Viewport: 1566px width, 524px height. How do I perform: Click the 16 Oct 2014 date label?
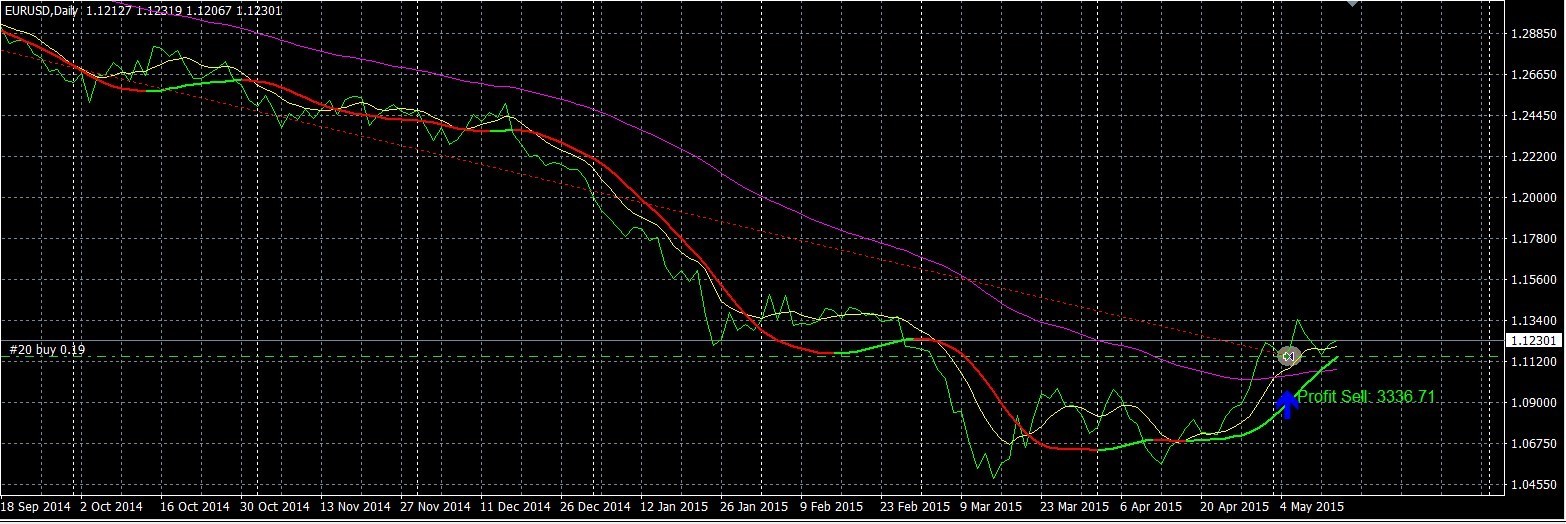(x=196, y=507)
